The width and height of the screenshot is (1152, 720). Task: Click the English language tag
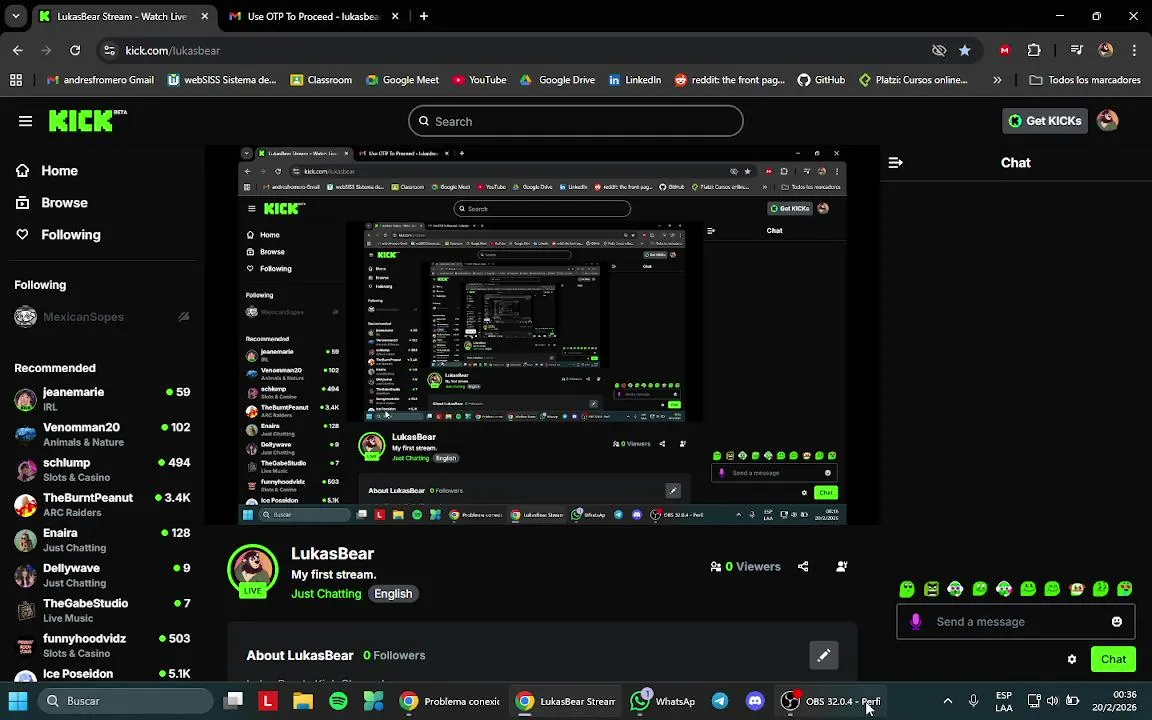pyautogui.click(x=393, y=594)
